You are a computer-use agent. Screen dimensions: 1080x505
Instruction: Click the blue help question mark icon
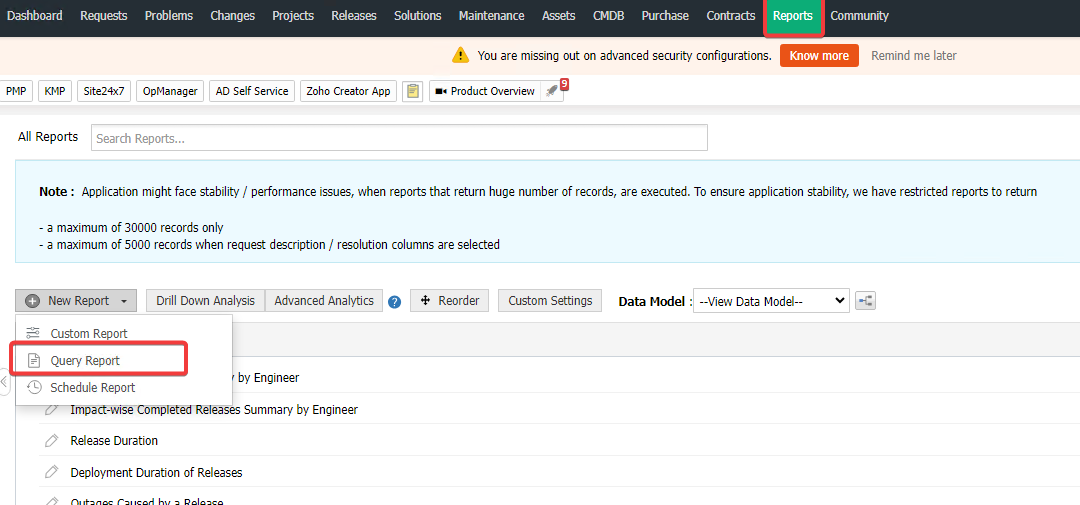[x=394, y=302]
